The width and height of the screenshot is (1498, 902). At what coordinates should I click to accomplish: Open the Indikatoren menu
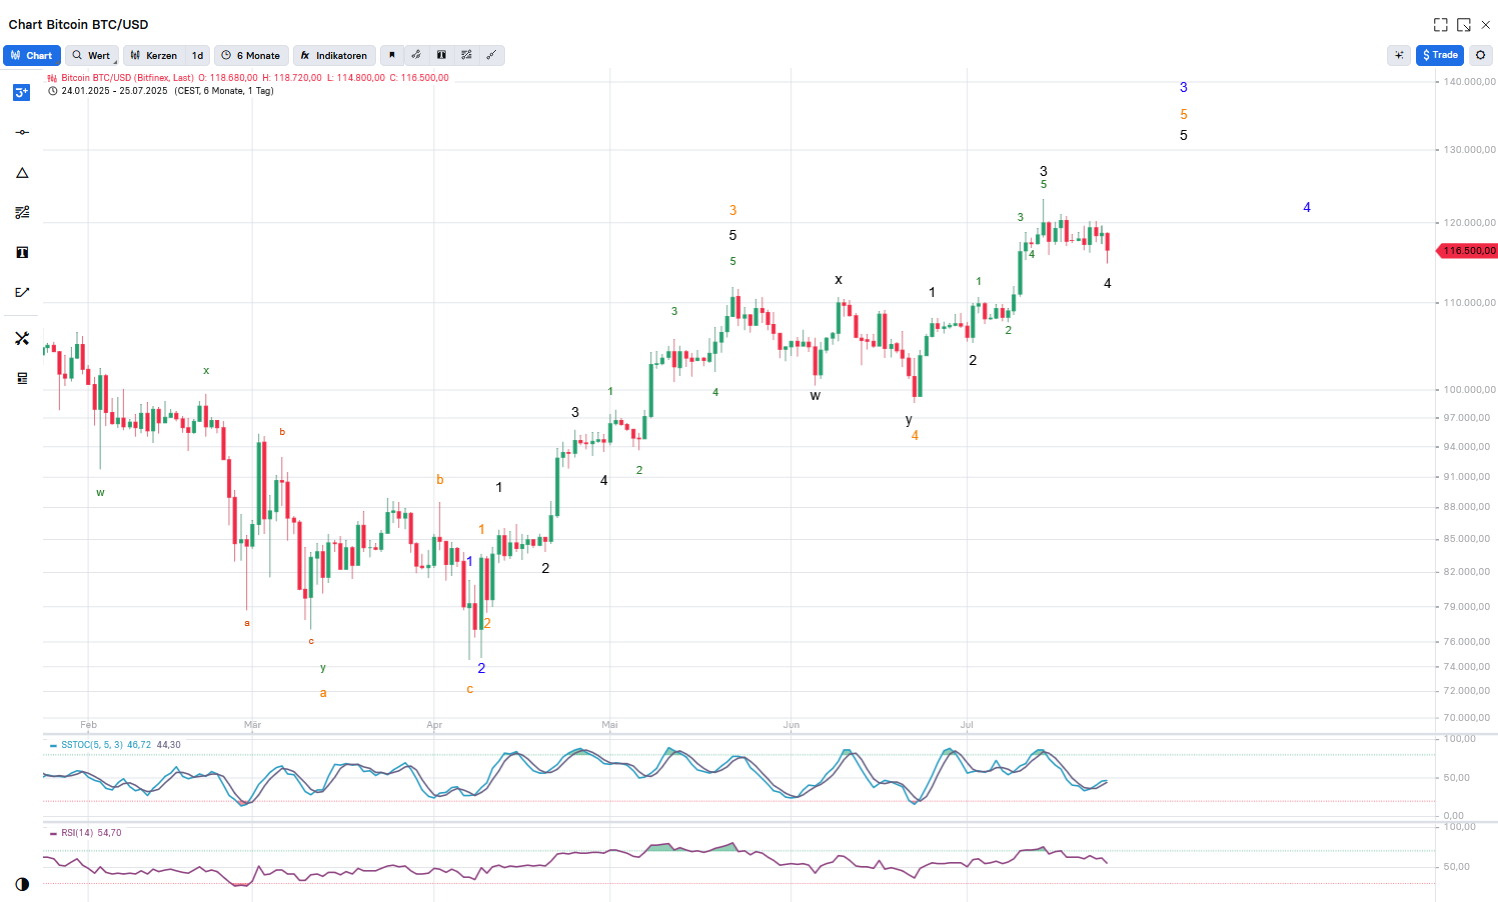tap(334, 56)
